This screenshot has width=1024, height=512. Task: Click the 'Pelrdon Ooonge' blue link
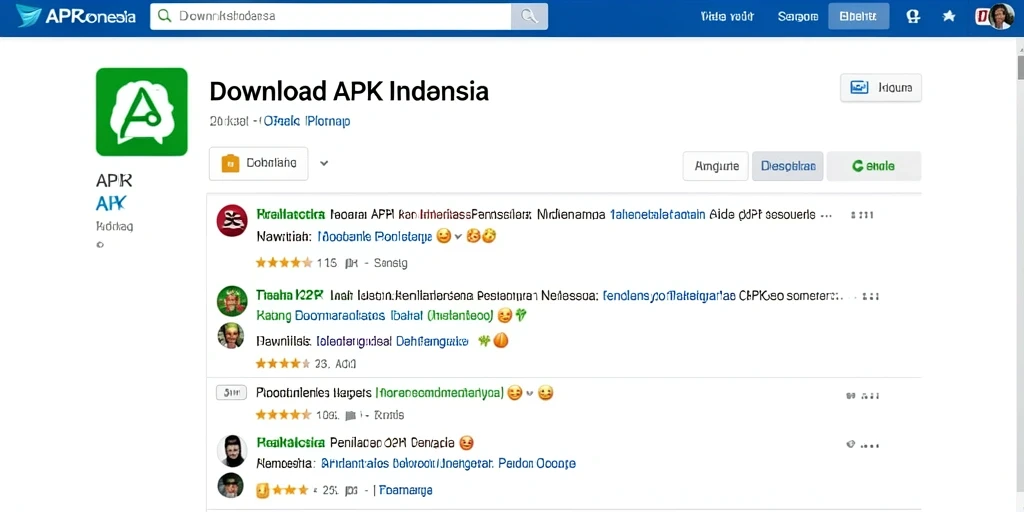pos(537,464)
